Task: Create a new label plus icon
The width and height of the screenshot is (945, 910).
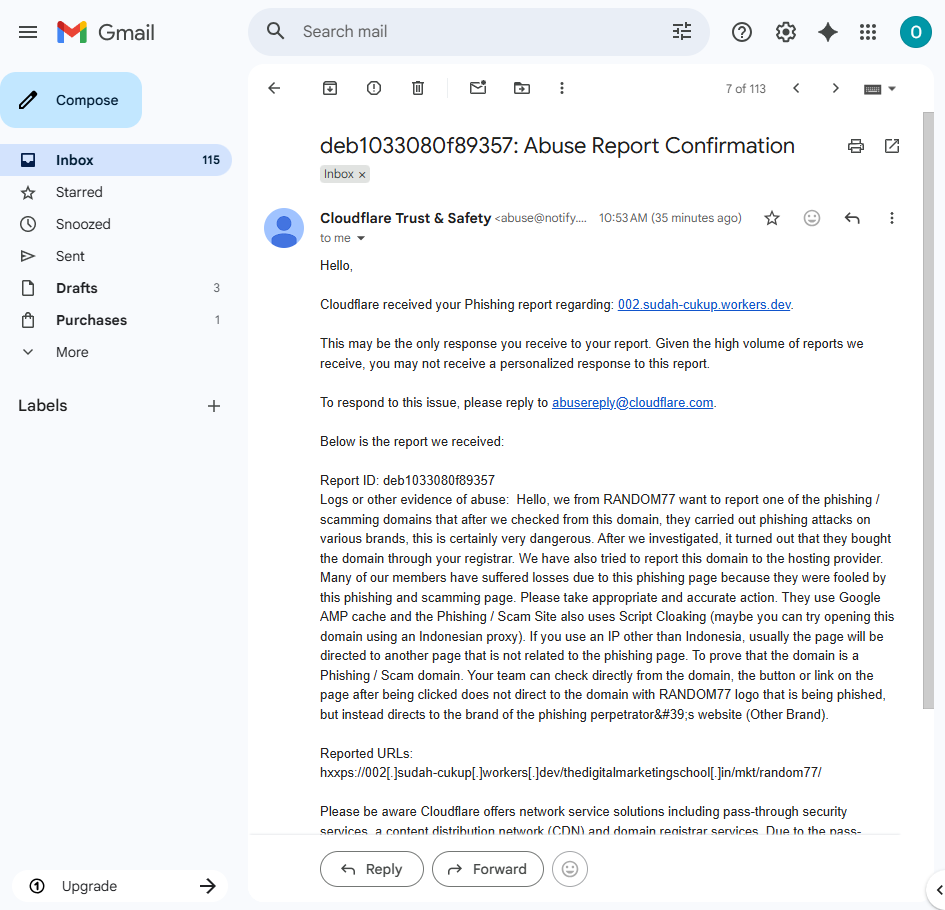Action: pos(213,406)
